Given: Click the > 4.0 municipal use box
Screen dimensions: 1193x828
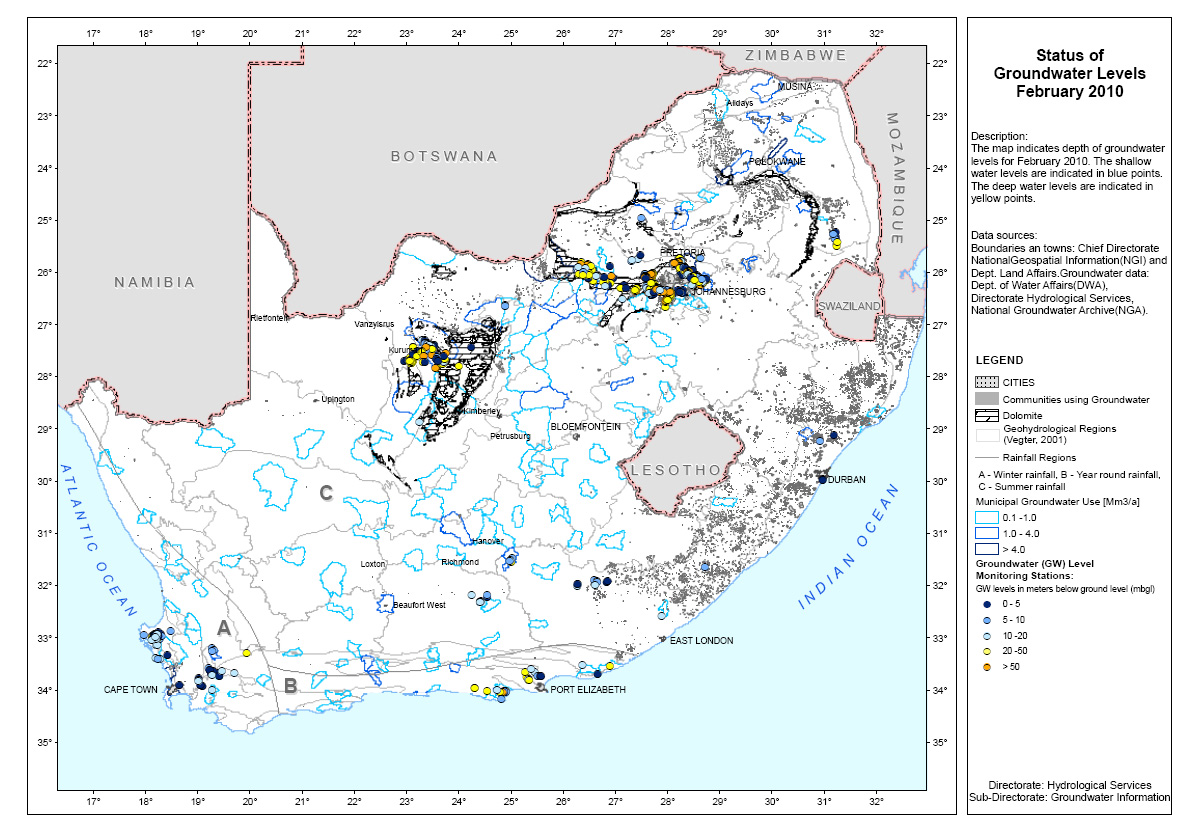Looking at the screenshot, I should [x=988, y=549].
